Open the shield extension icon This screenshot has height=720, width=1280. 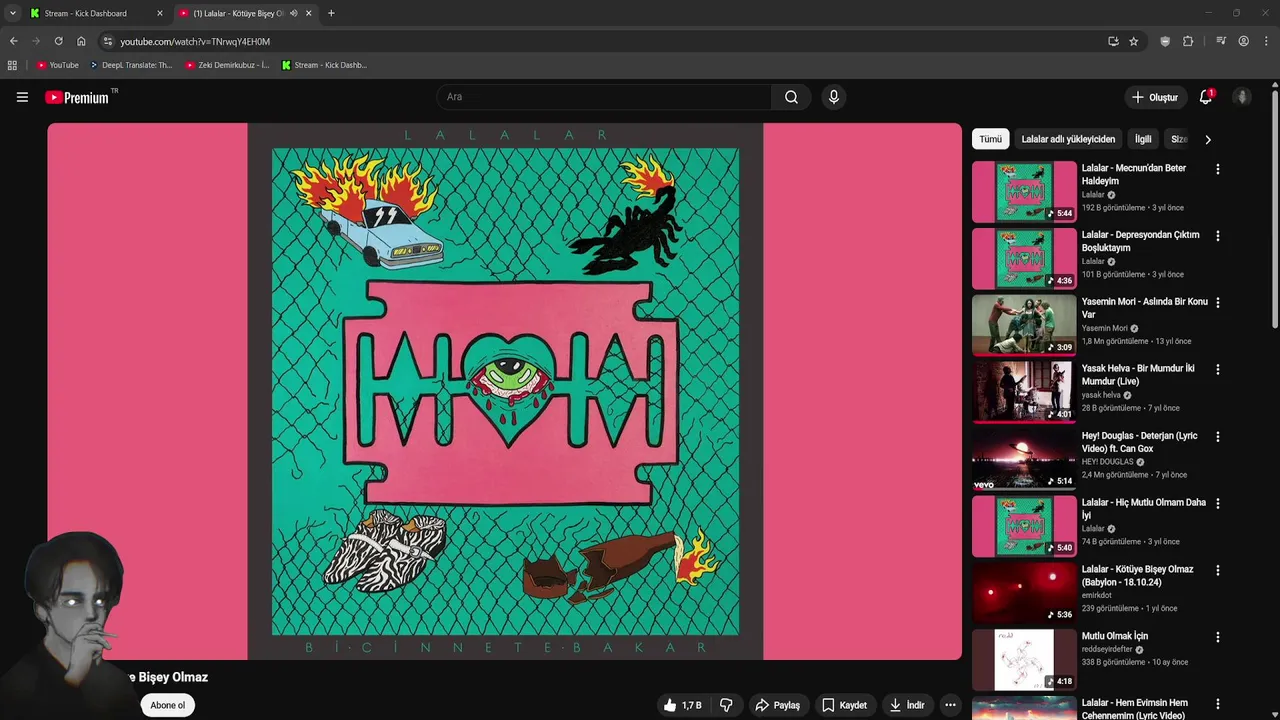1165,41
